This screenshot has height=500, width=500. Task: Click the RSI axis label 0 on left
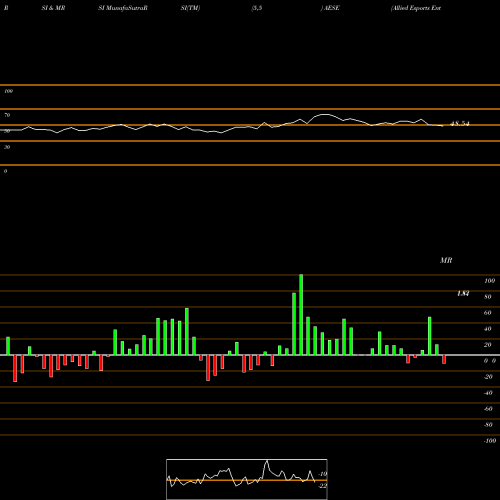click(5, 171)
